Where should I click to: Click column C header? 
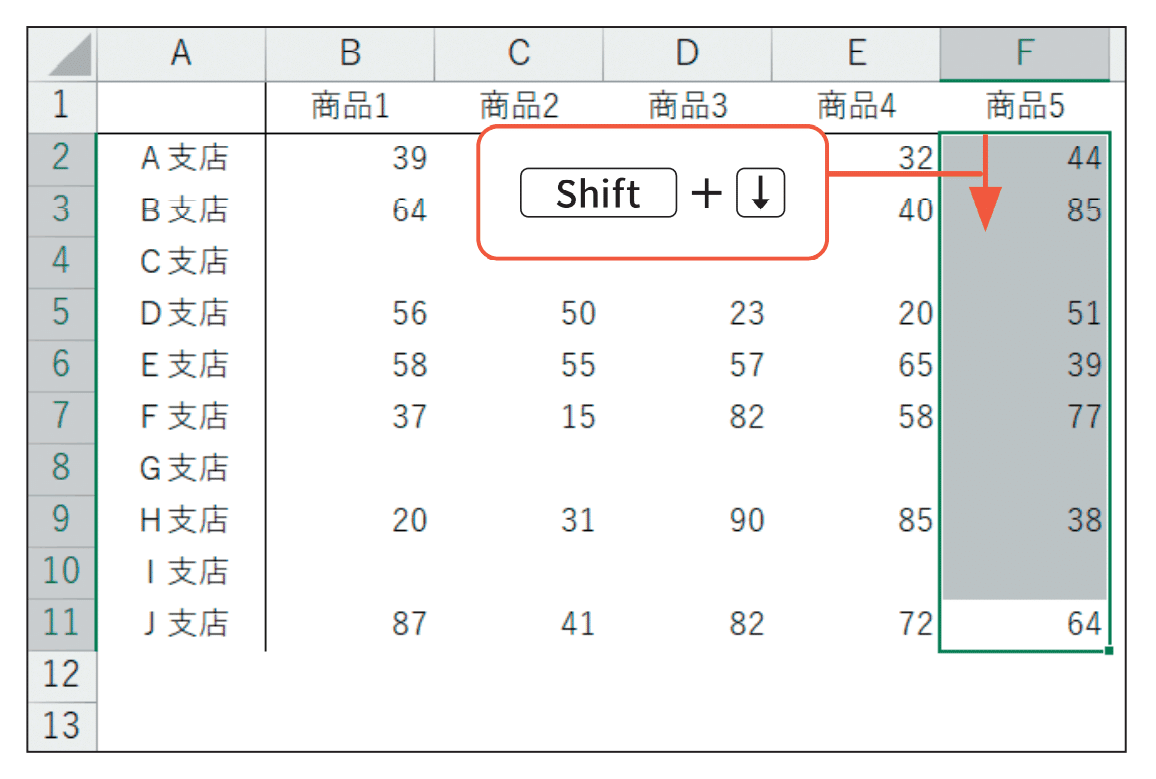(519, 54)
